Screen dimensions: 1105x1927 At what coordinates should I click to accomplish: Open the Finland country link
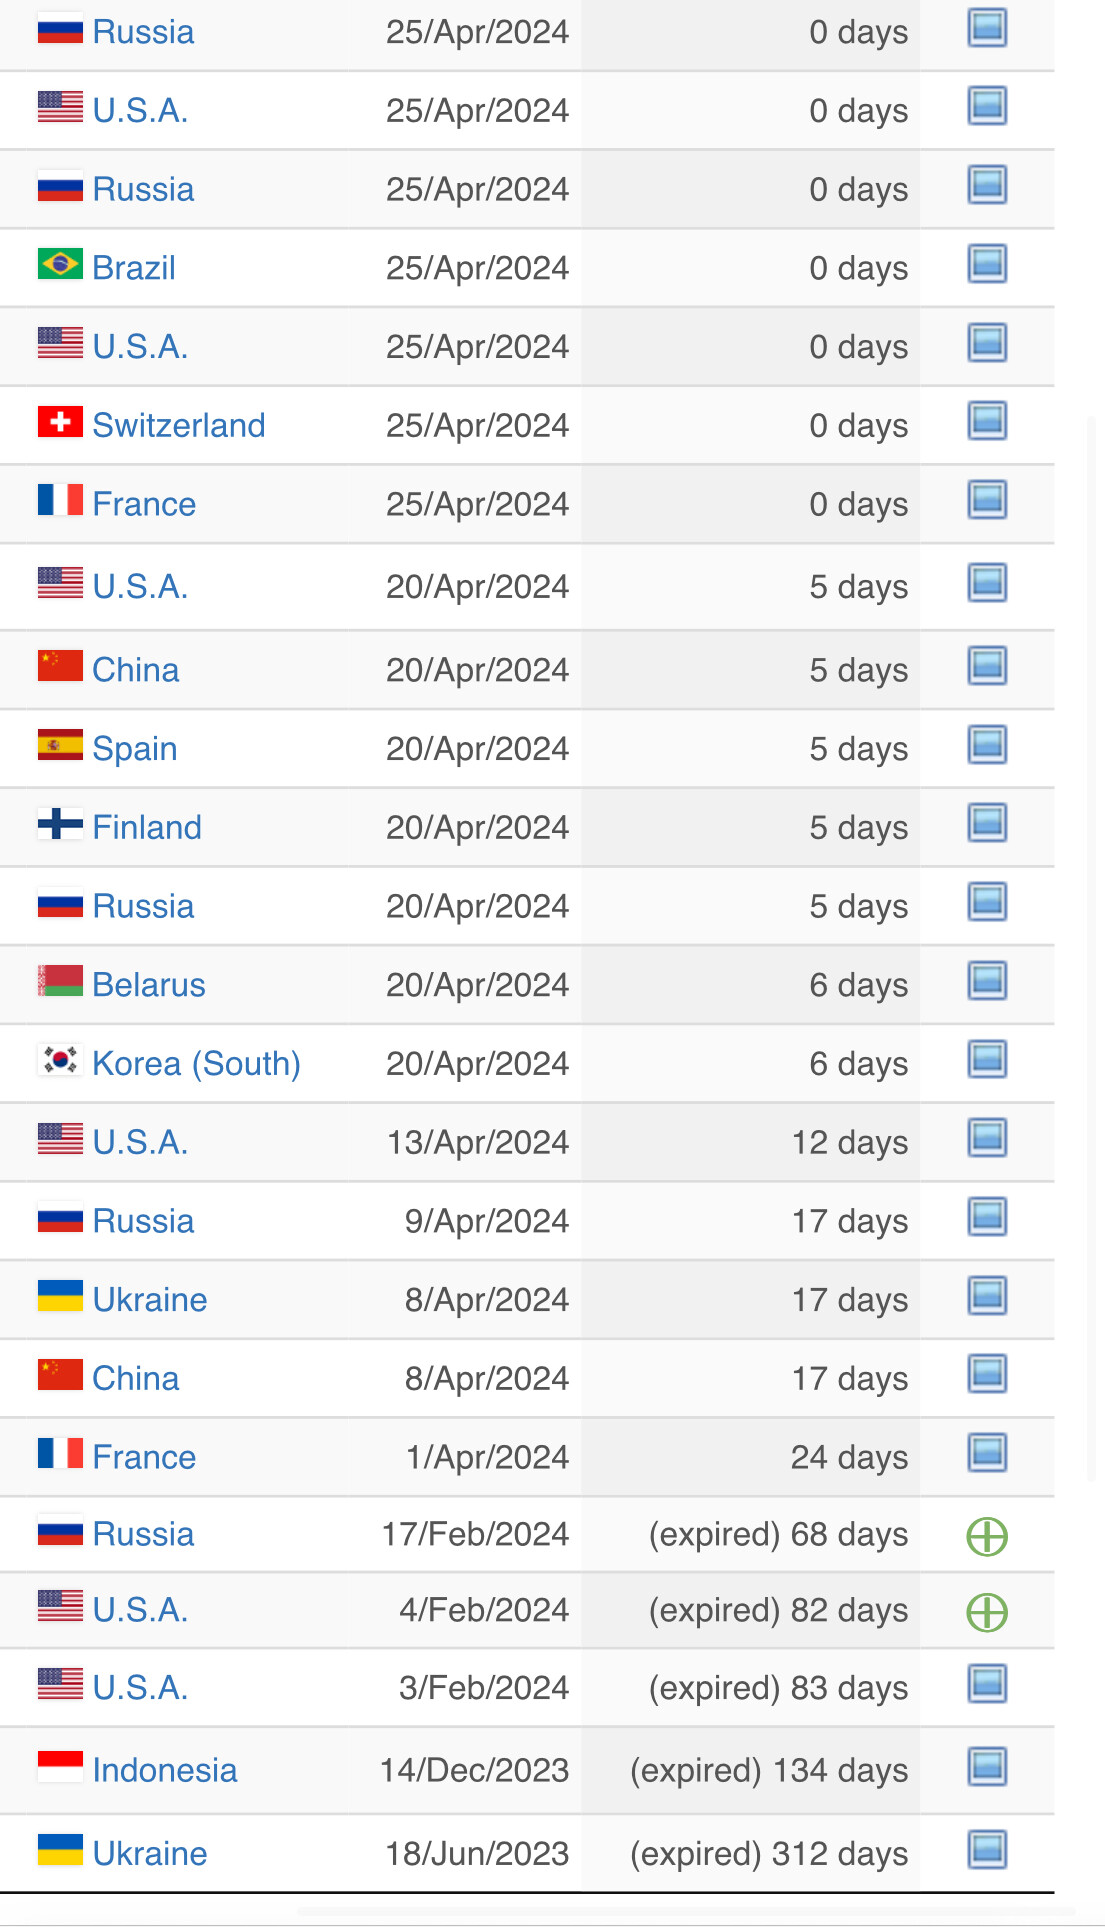point(147,827)
